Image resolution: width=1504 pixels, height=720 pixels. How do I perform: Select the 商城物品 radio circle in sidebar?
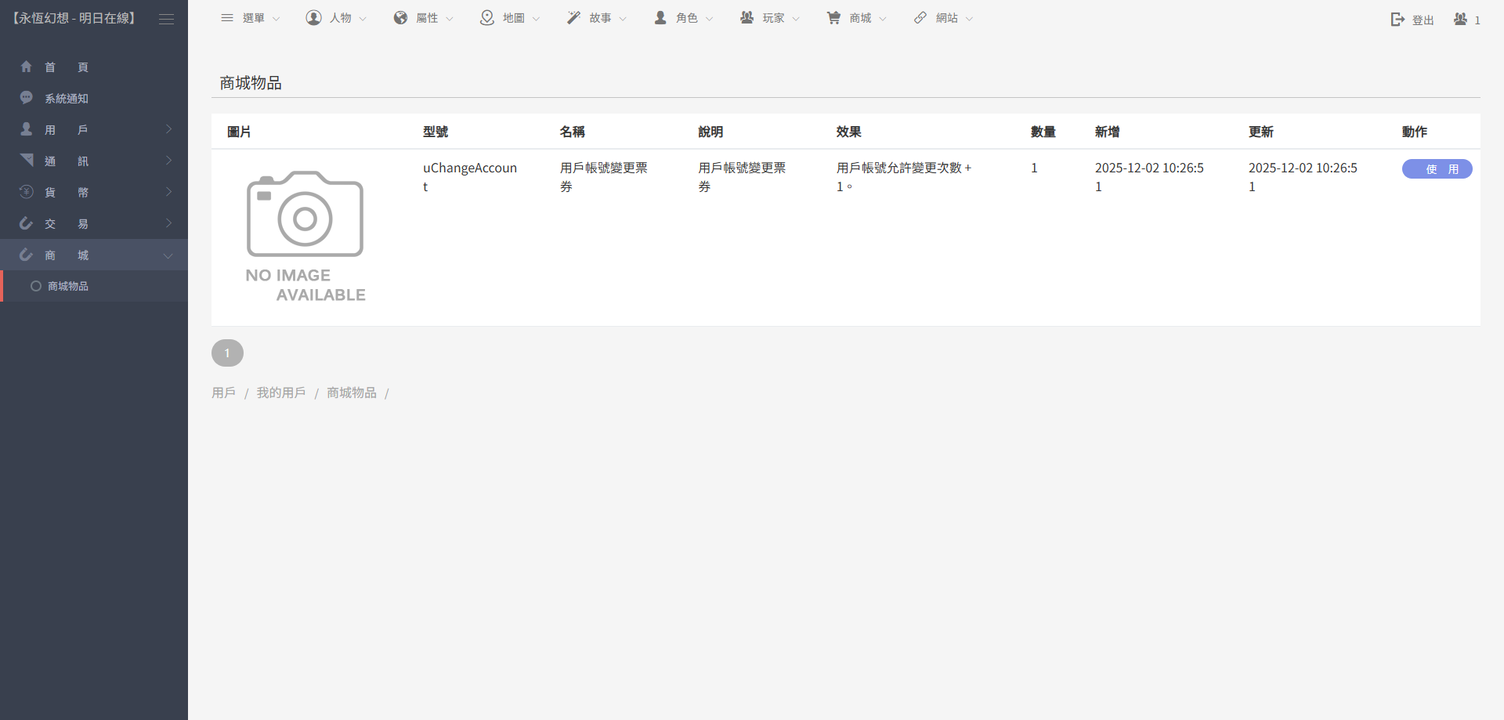point(36,286)
